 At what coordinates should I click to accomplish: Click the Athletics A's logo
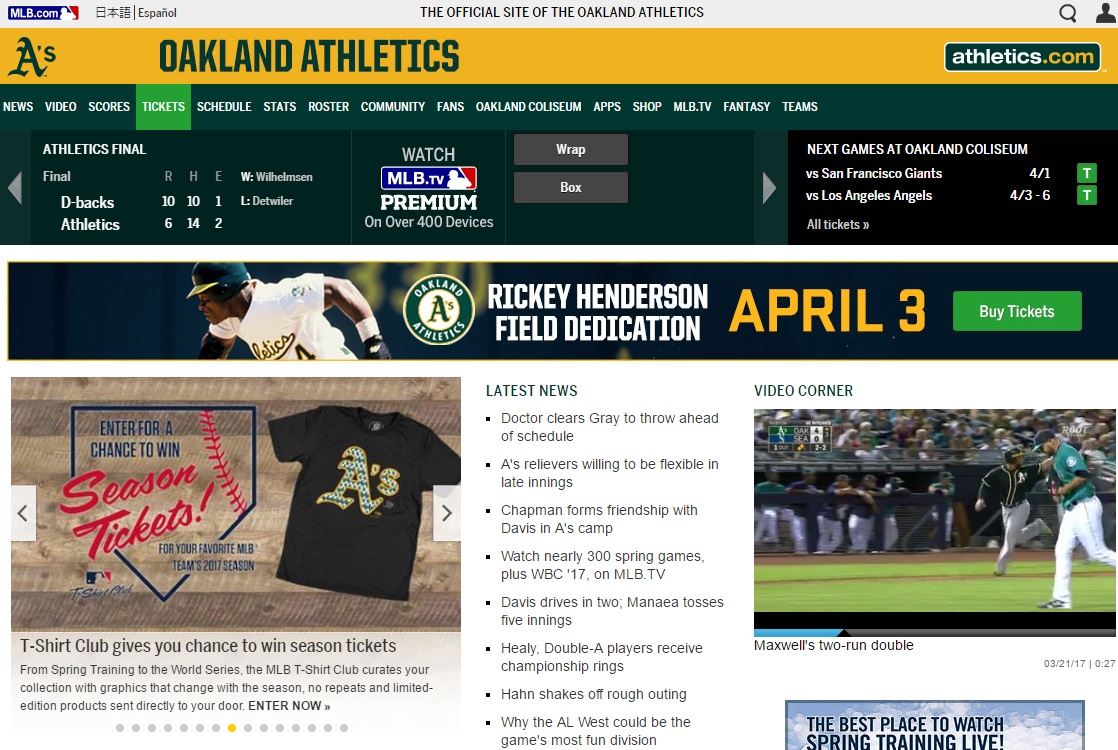tap(31, 56)
